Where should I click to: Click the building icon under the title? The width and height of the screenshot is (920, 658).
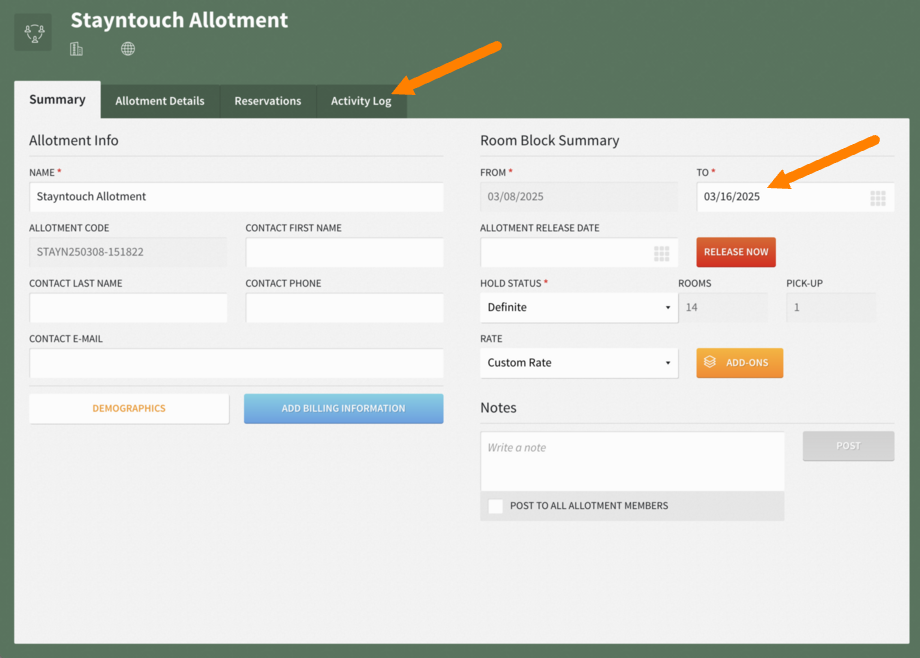coord(76,49)
